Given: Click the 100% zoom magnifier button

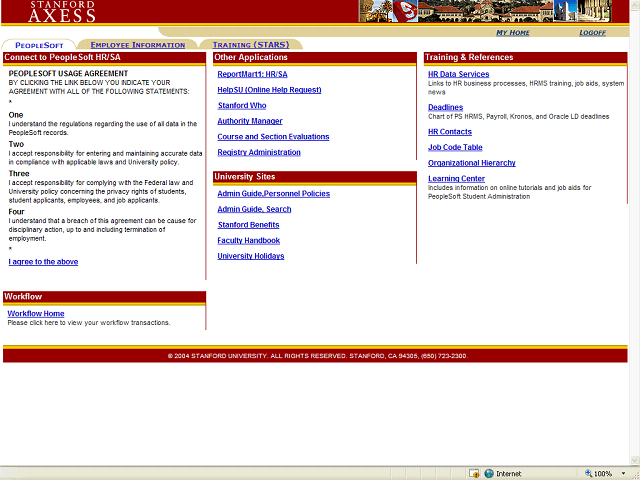Looking at the screenshot, I should (599, 473).
